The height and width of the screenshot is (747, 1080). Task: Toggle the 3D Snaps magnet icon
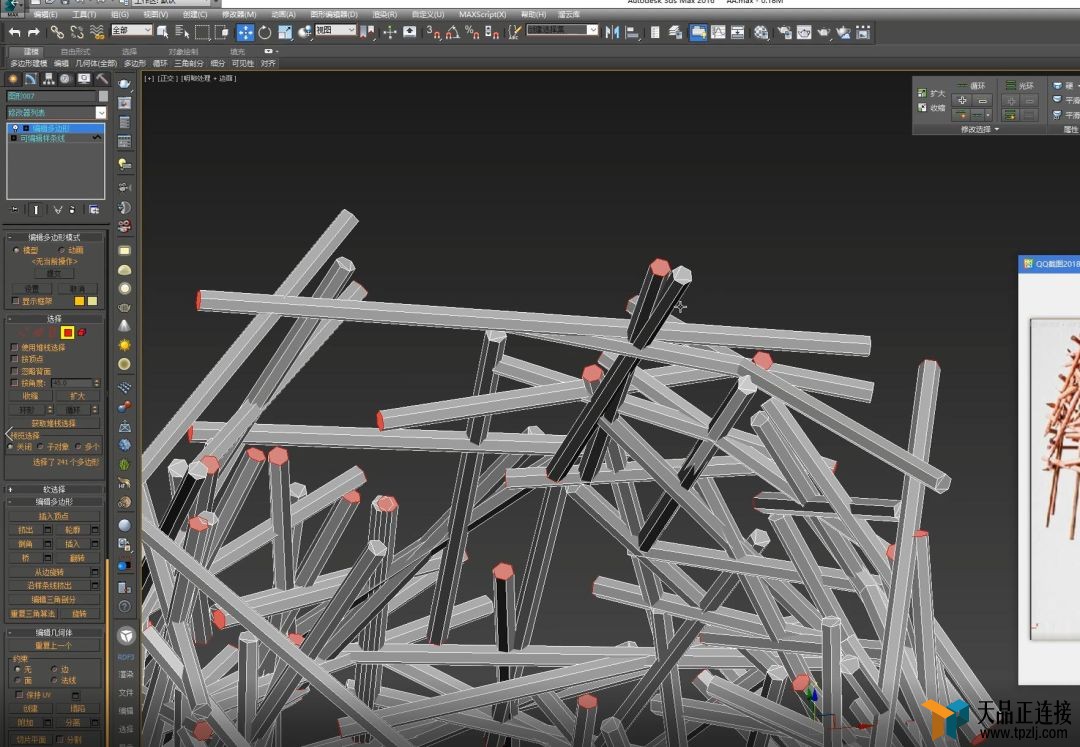[x=433, y=32]
